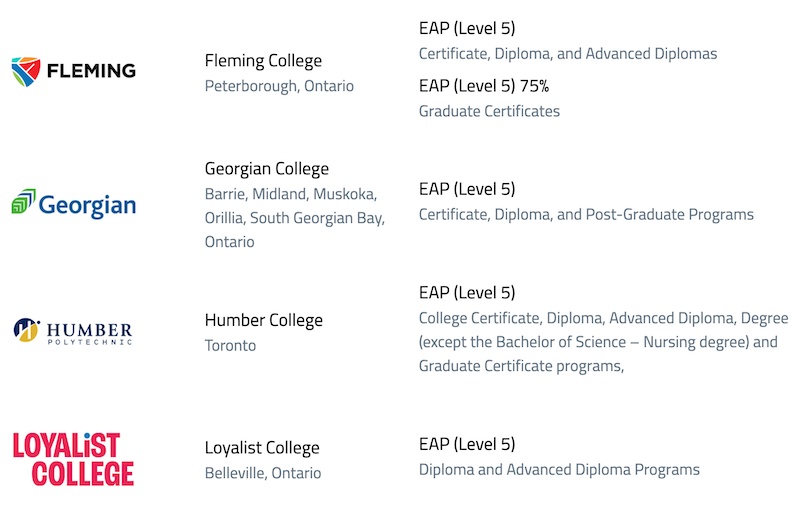Click the Toronto location under Humber College

click(x=230, y=345)
